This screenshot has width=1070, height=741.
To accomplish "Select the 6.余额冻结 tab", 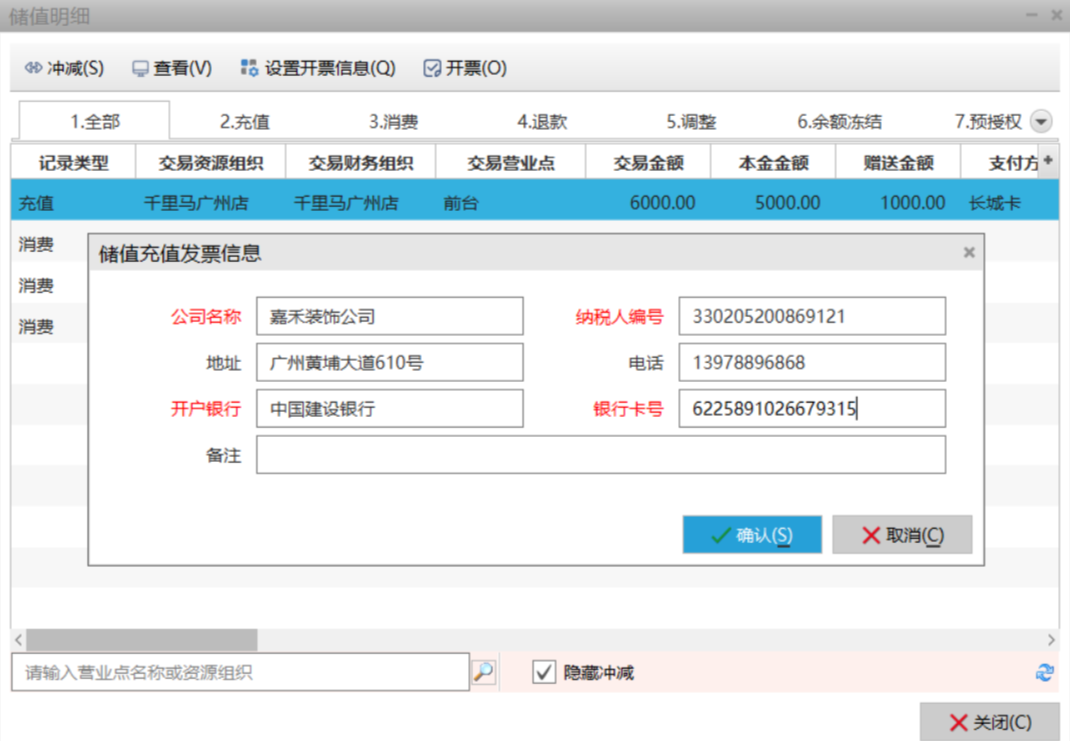I will [x=839, y=122].
